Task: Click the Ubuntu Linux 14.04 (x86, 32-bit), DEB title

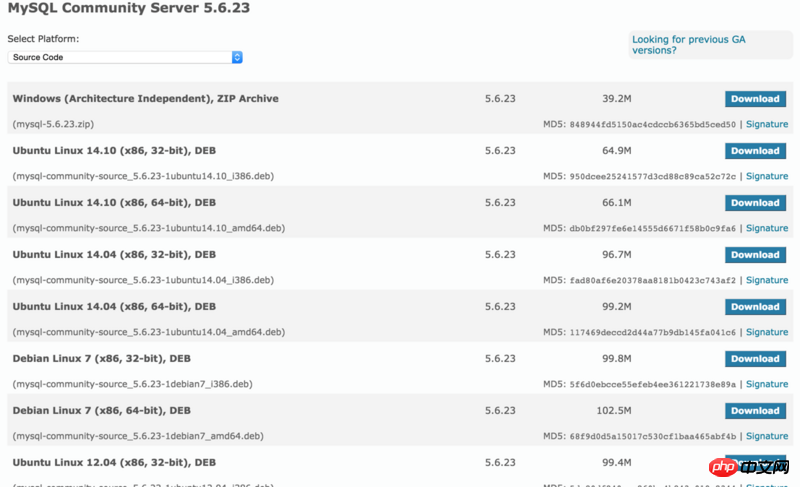Action: coord(114,254)
